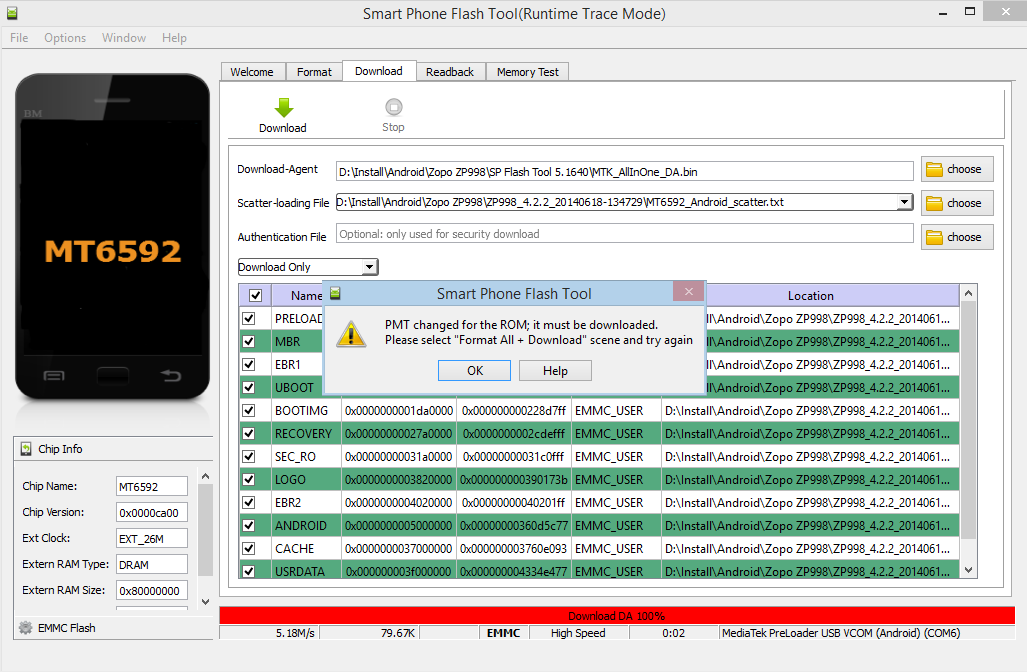1027x672 pixels.
Task: Open the Options menu
Action: click(65, 38)
